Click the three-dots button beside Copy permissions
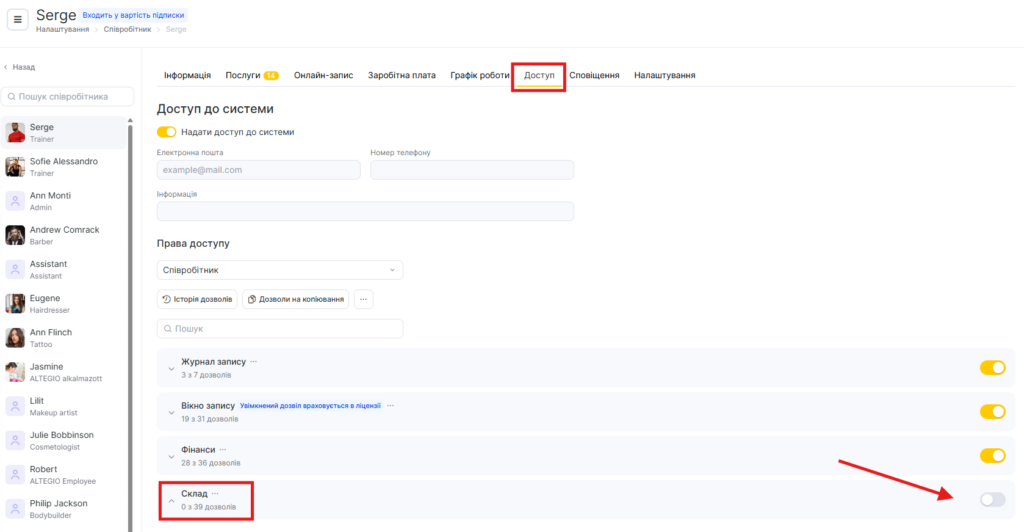1024x532 pixels. [x=364, y=299]
